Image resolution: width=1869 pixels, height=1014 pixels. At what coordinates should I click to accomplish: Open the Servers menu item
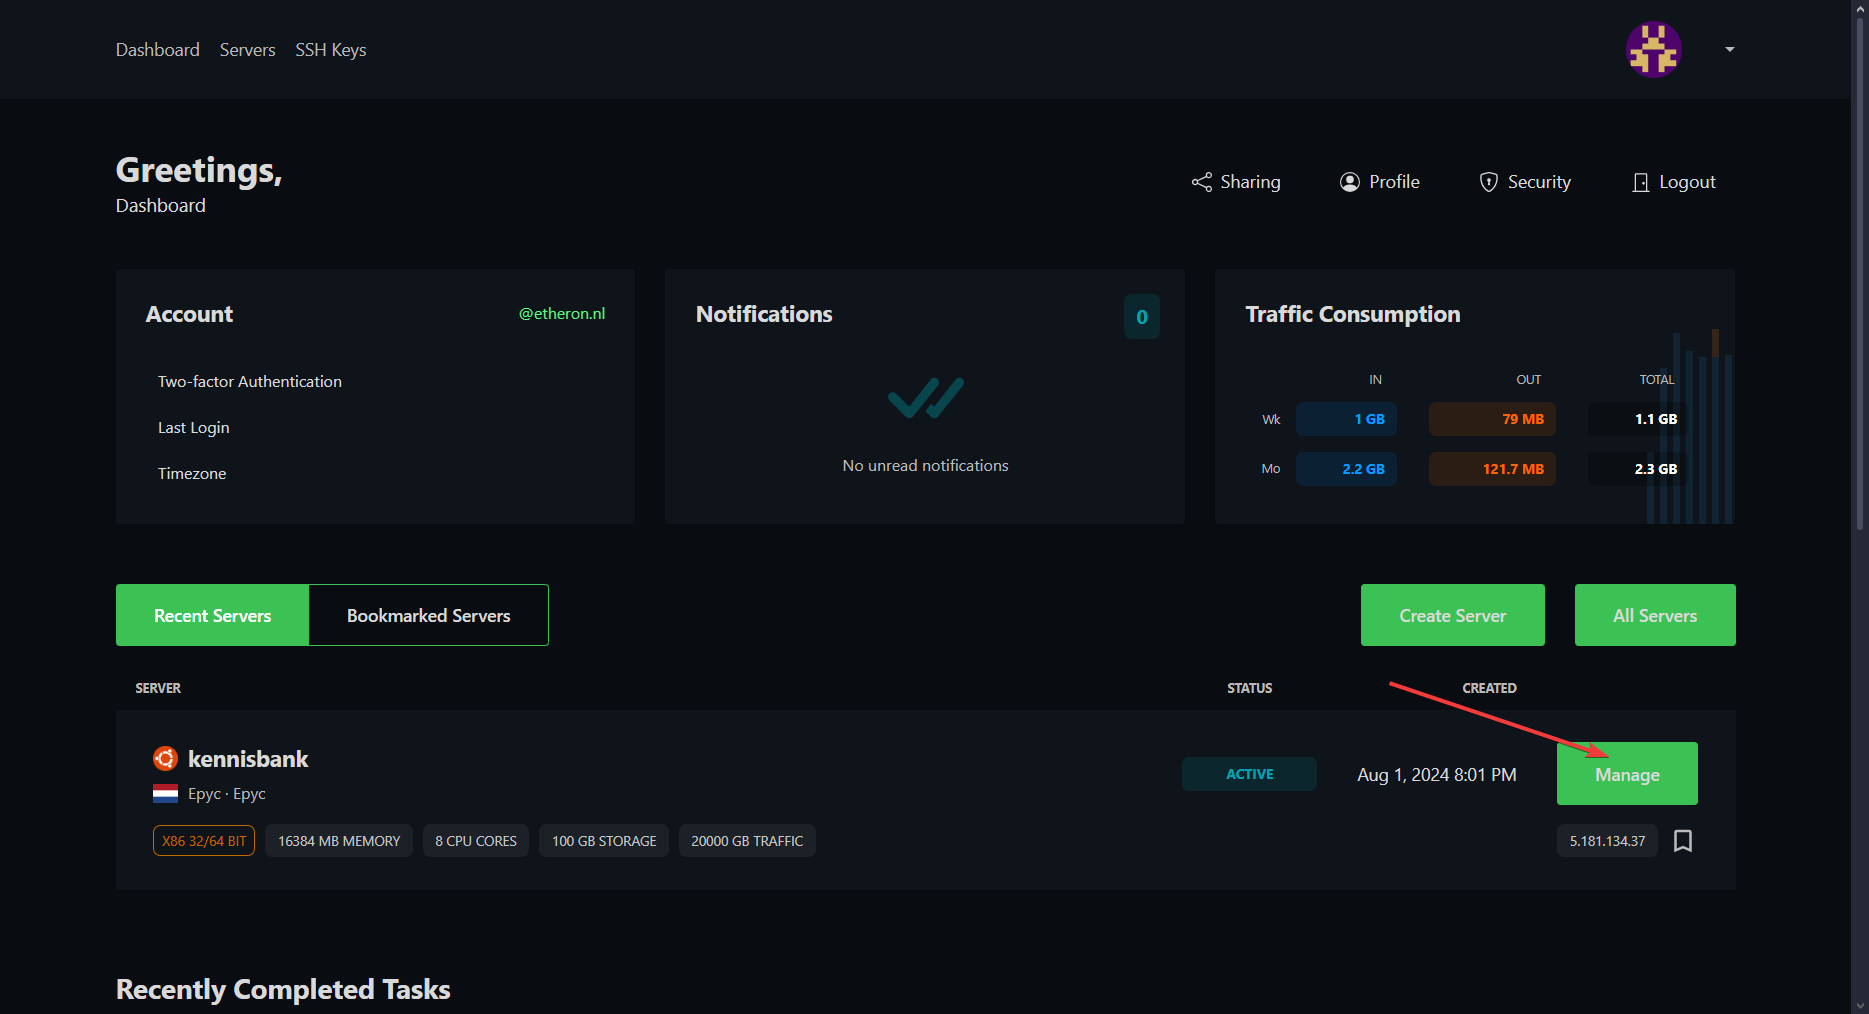click(247, 50)
